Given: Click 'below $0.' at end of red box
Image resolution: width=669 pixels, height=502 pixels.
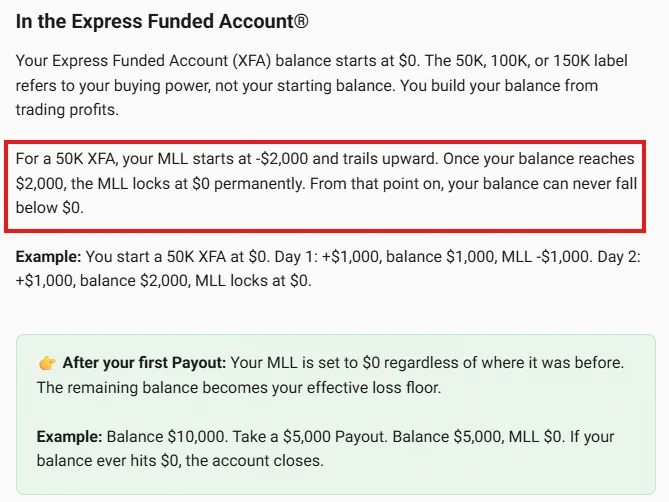Looking at the screenshot, I should [49, 208].
